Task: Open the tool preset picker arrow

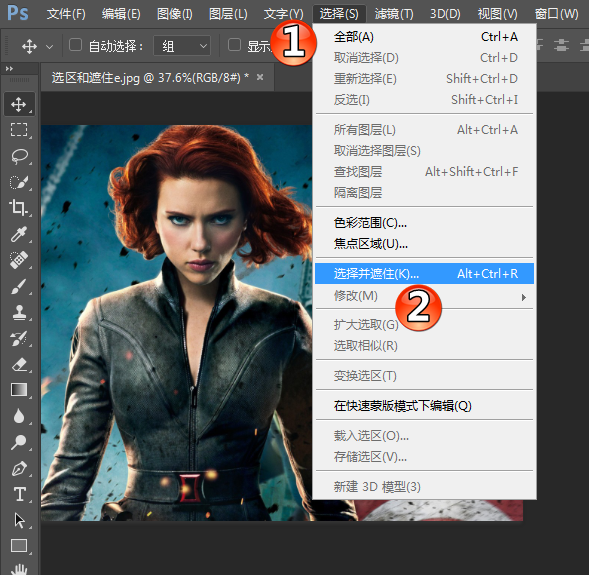Action: 49,47
